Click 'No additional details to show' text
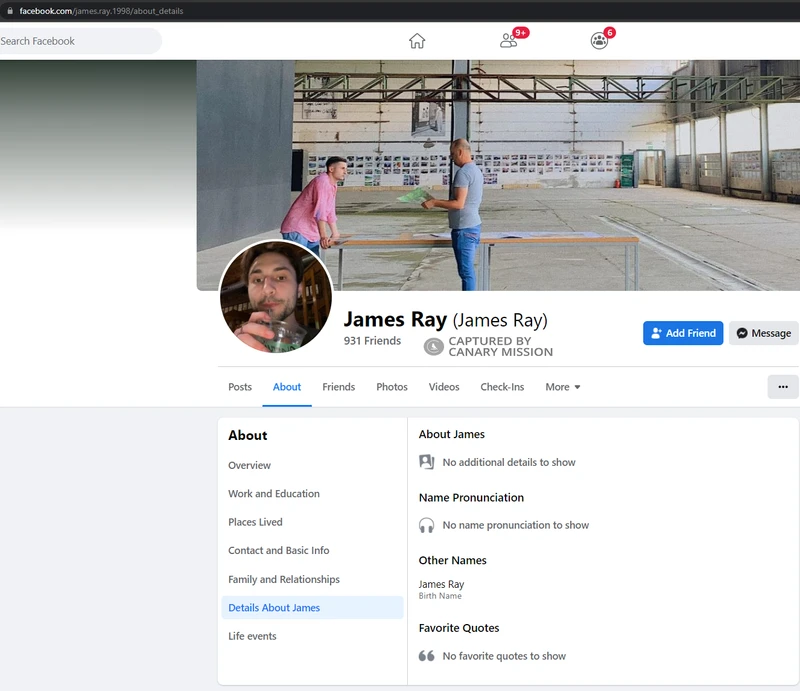The image size is (800, 691). [509, 462]
